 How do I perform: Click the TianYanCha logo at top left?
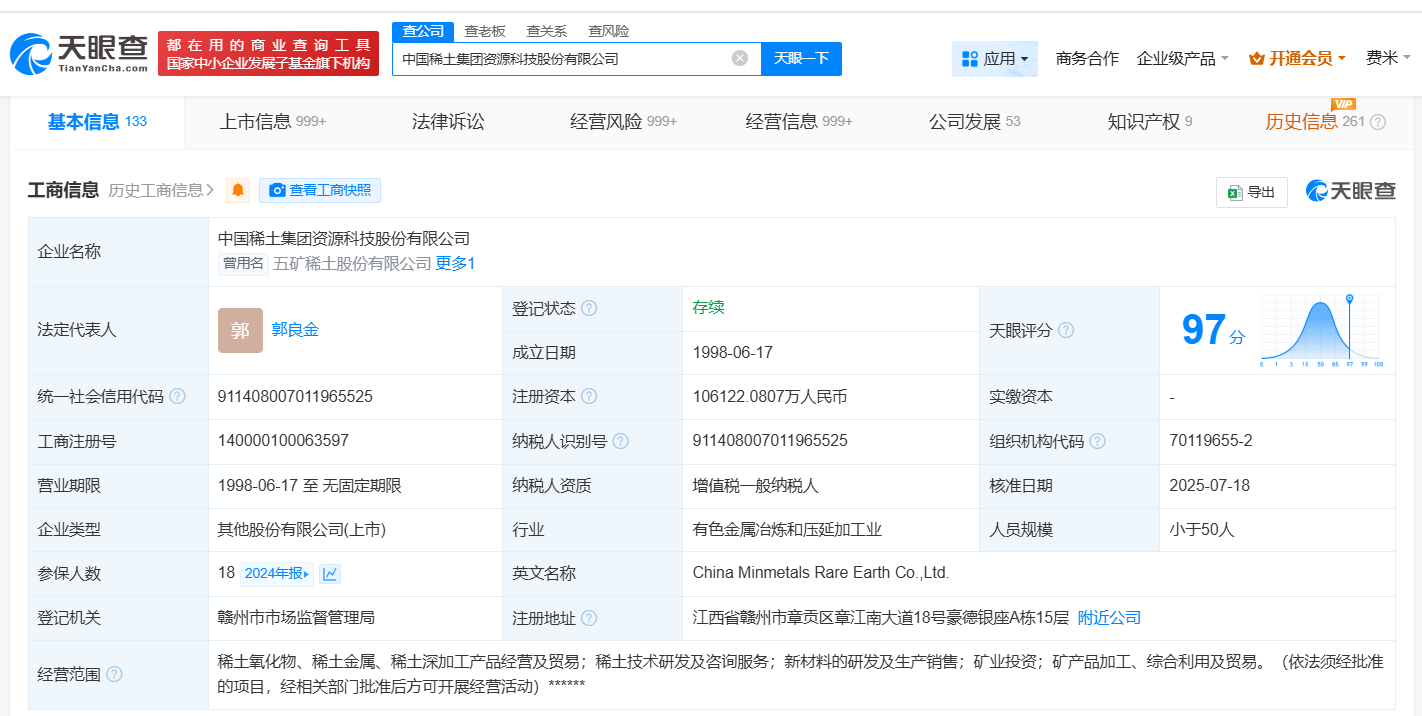pyautogui.click(x=79, y=53)
